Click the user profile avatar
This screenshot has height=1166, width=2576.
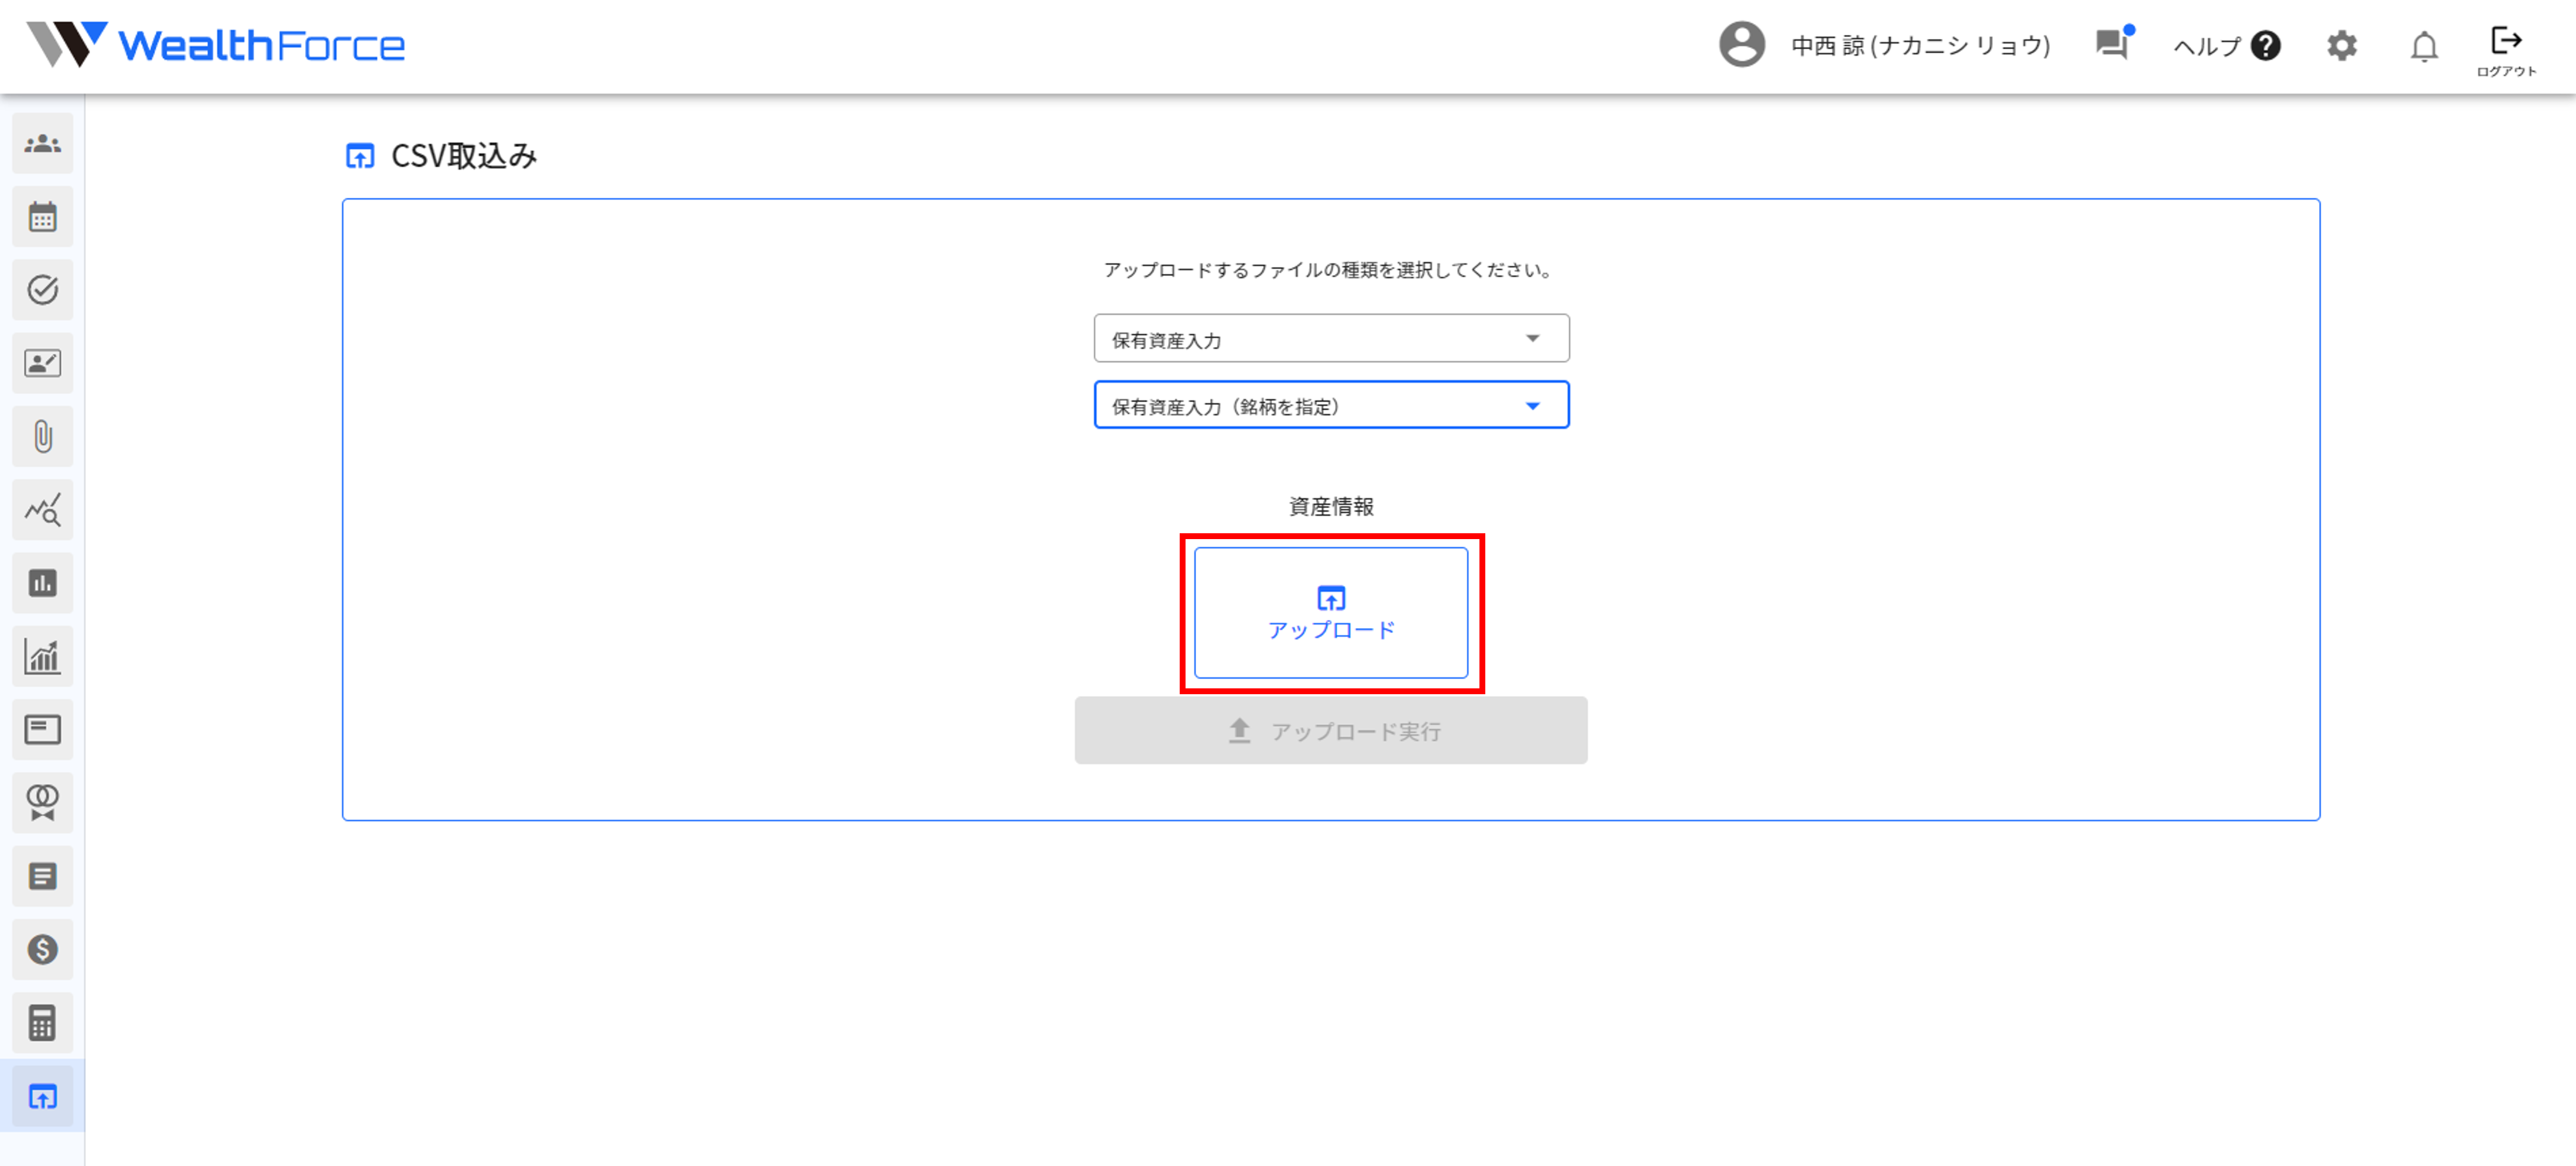point(1741,45)
